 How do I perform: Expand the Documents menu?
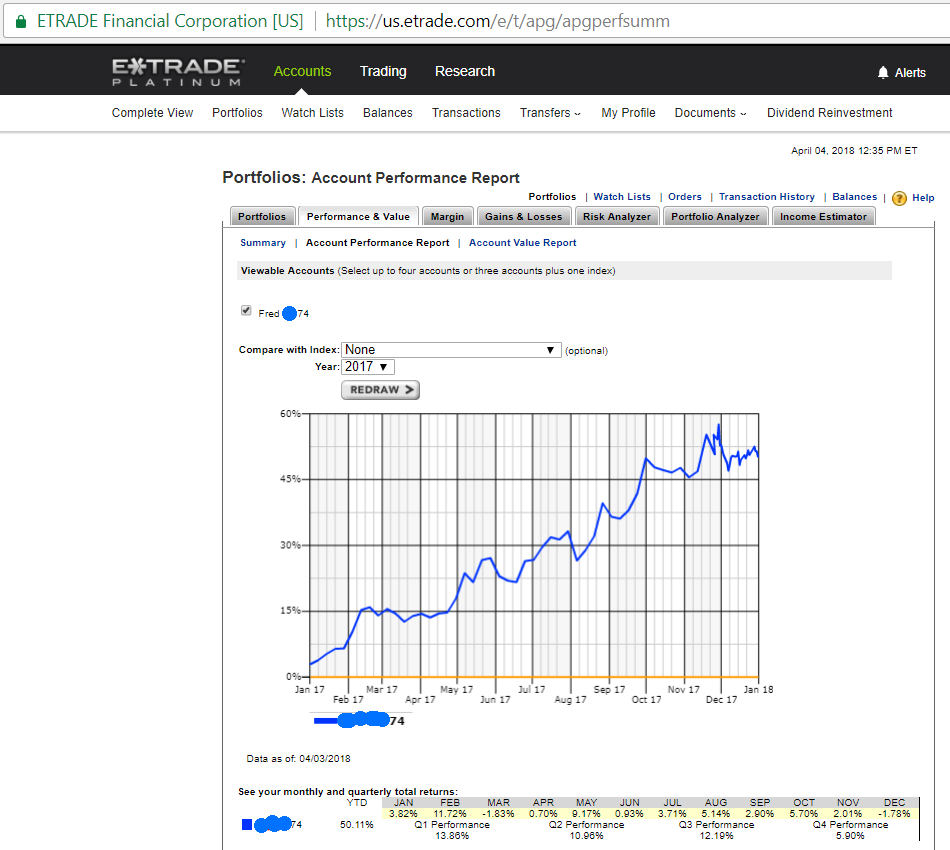(710, 113)
